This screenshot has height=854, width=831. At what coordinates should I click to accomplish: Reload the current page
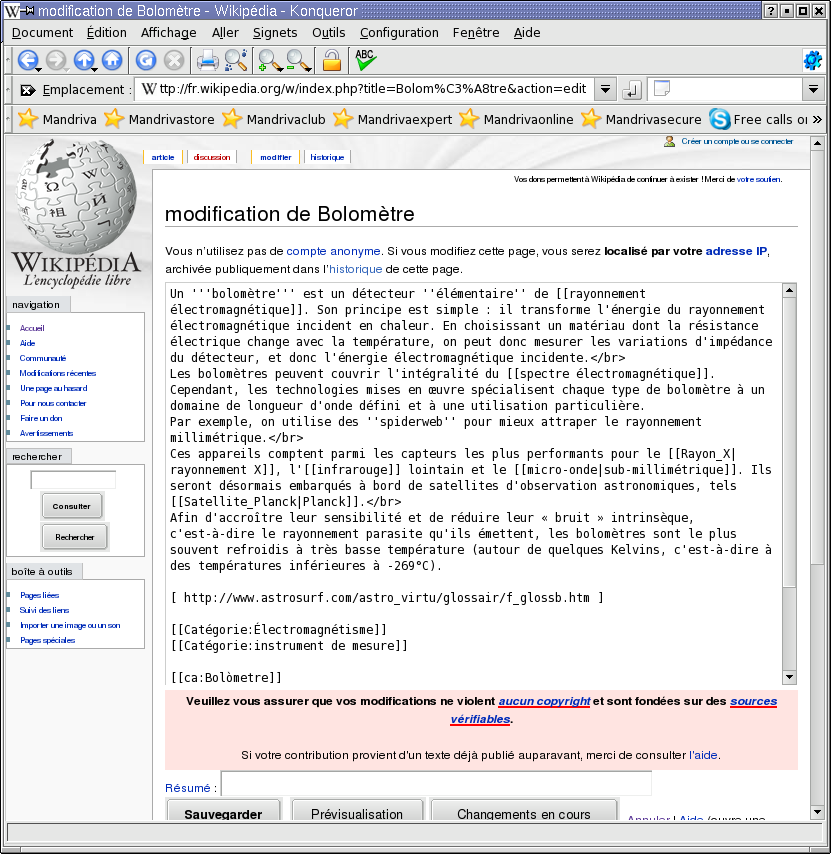(x=146, y=60)
